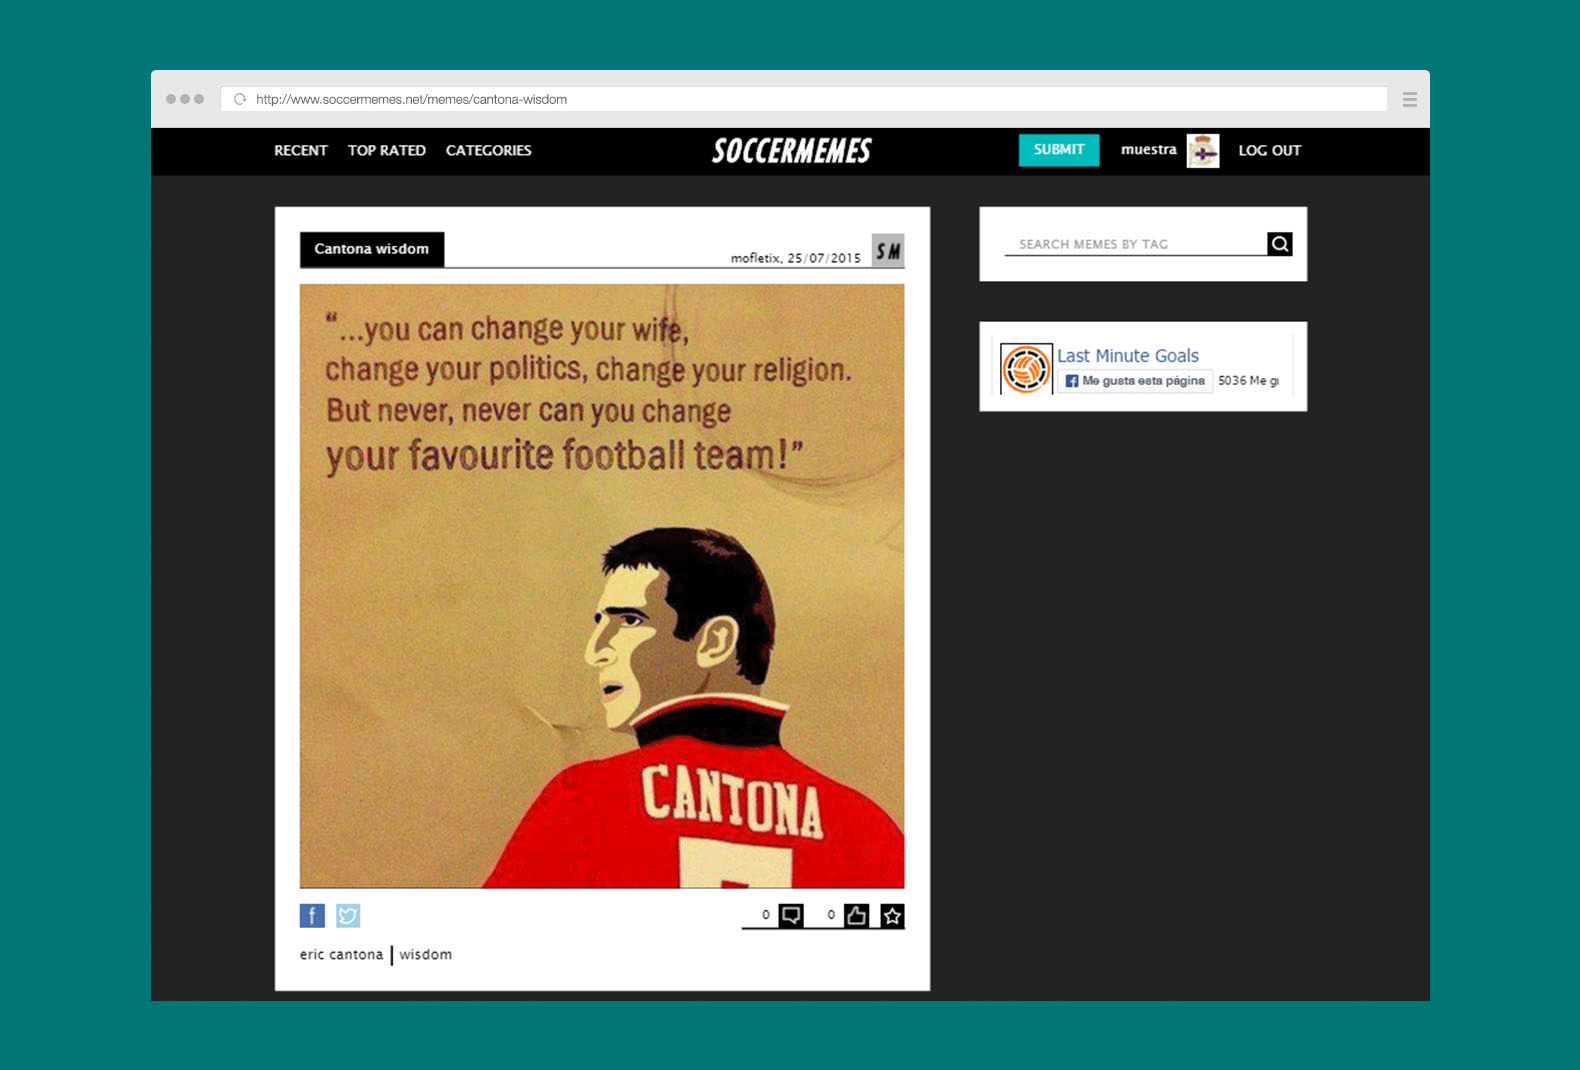The image size is (1580, 1070).
Task: Select the wisdom tag
Action: coord(426,954)
